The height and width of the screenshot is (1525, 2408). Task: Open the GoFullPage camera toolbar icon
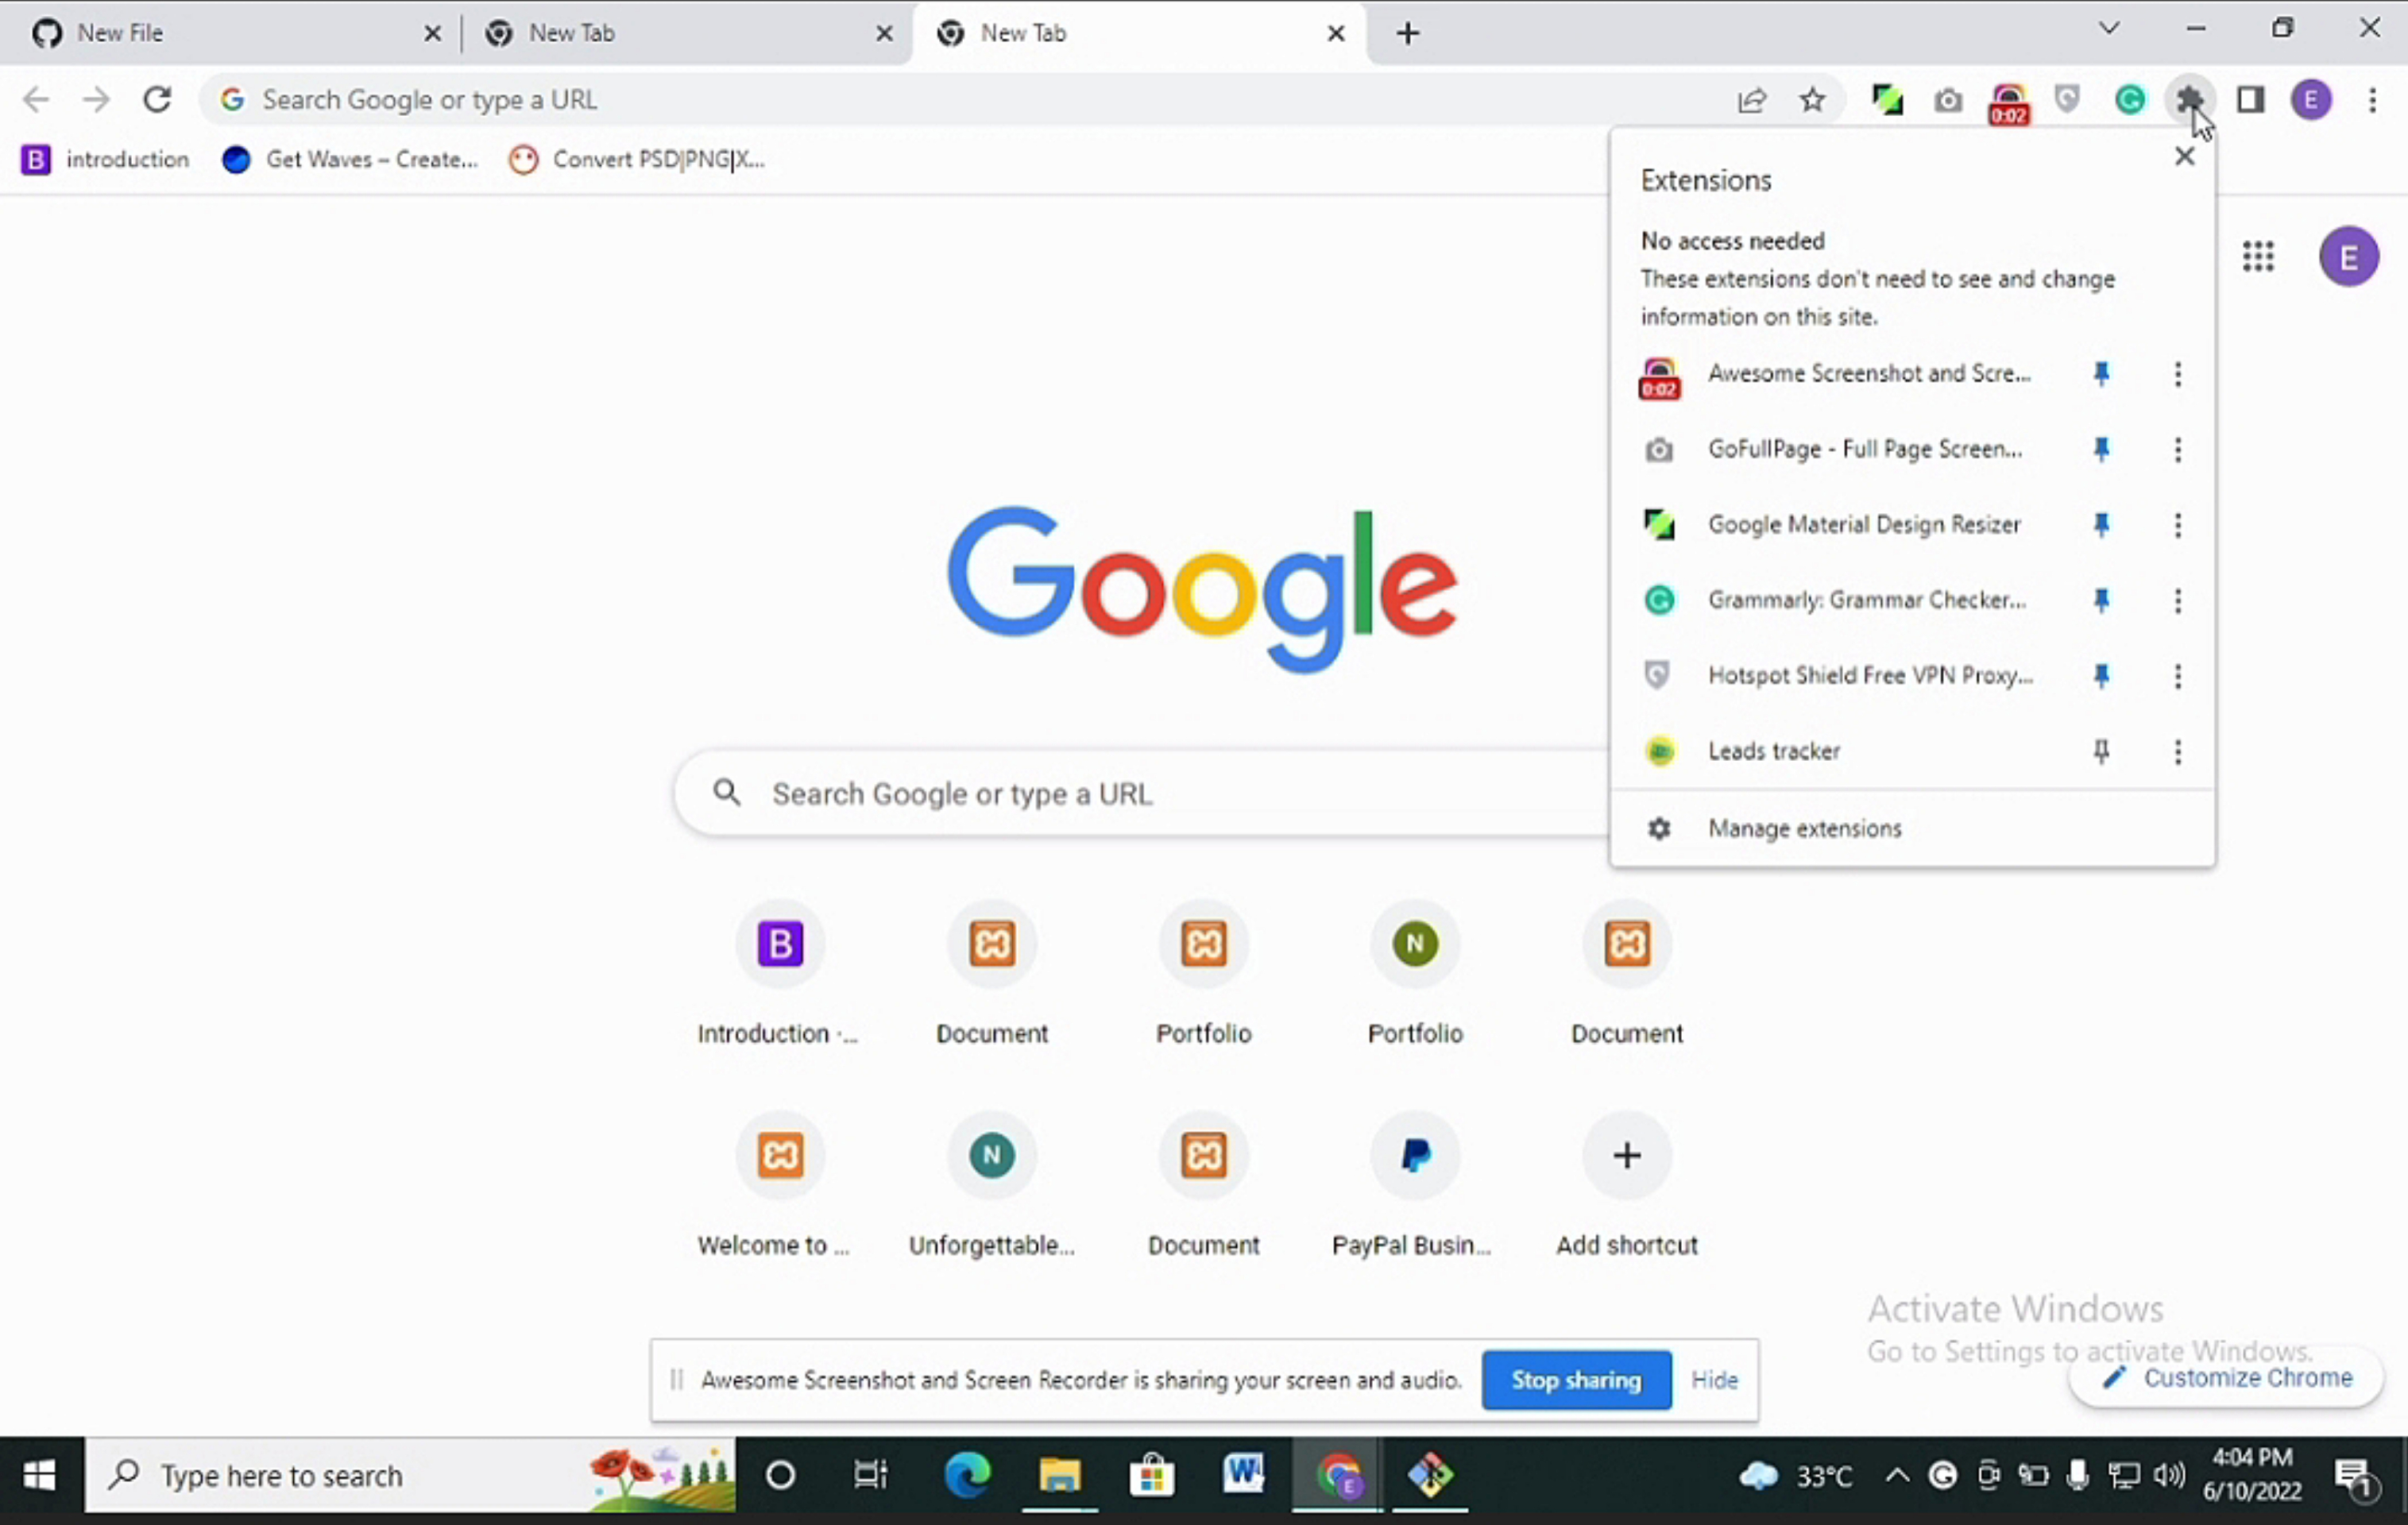1947,100
